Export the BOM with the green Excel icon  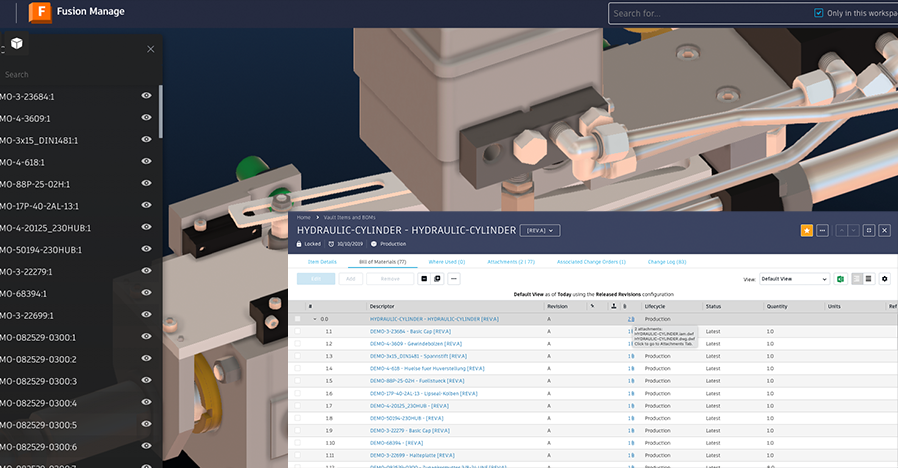(840, 279)
